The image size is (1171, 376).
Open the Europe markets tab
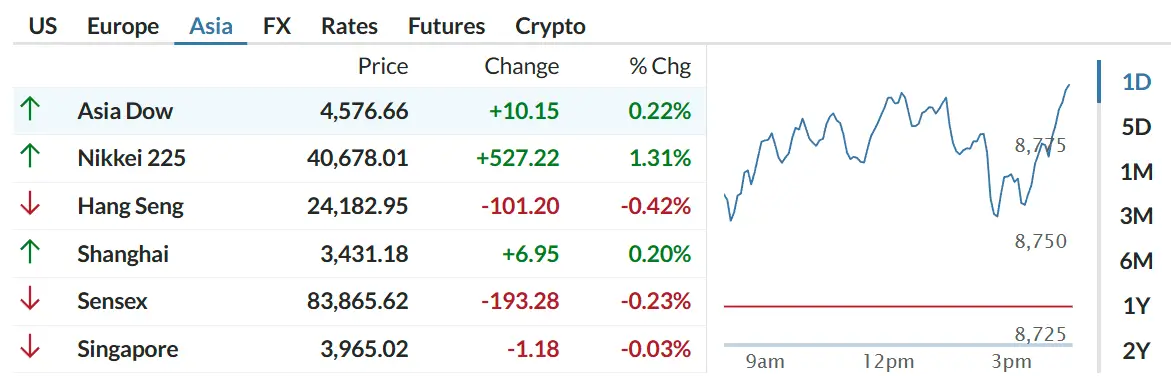tap(123, 27)
